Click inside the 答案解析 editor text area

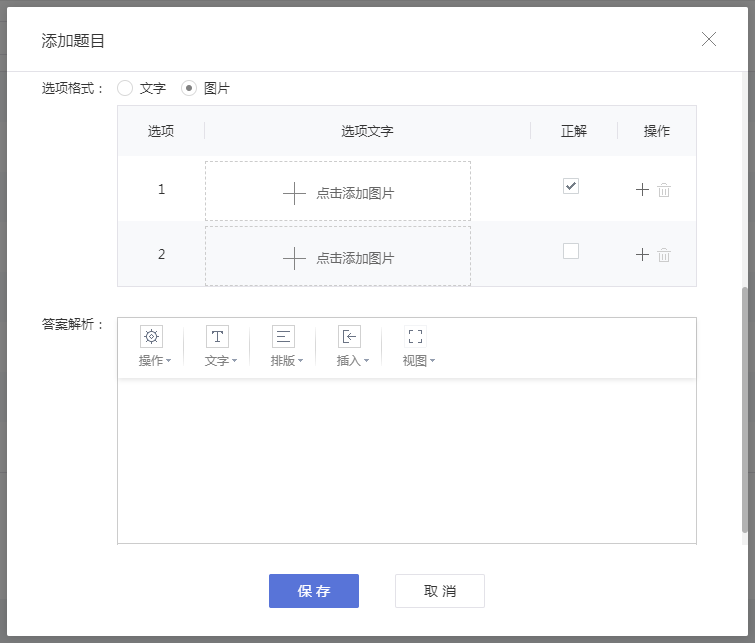click(x=406, y=460)
